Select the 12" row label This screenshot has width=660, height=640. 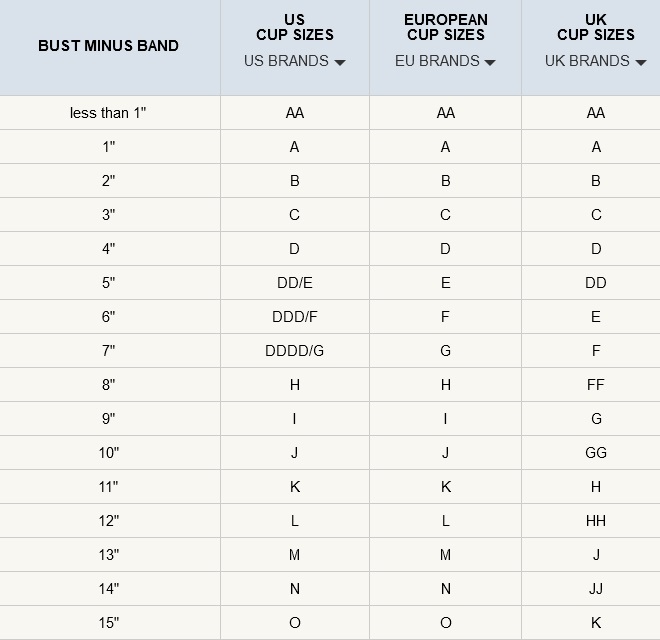point(108,521)
